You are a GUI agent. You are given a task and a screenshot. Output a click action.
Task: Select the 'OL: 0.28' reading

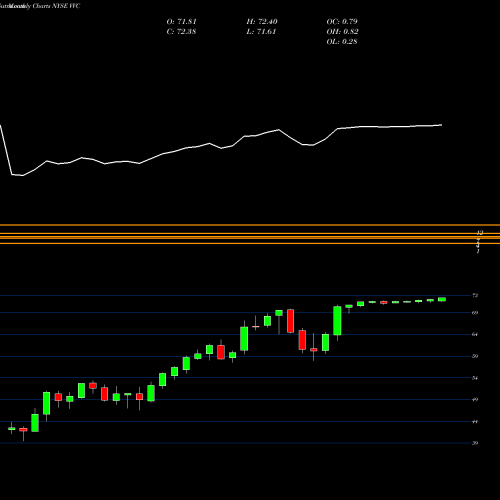342,42
